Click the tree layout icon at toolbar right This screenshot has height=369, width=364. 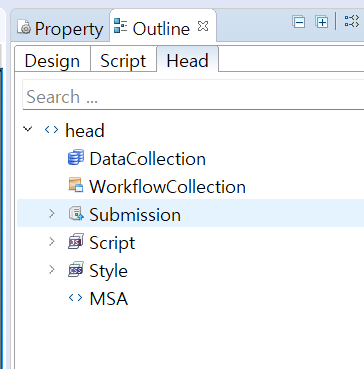[x=351, y=21]
